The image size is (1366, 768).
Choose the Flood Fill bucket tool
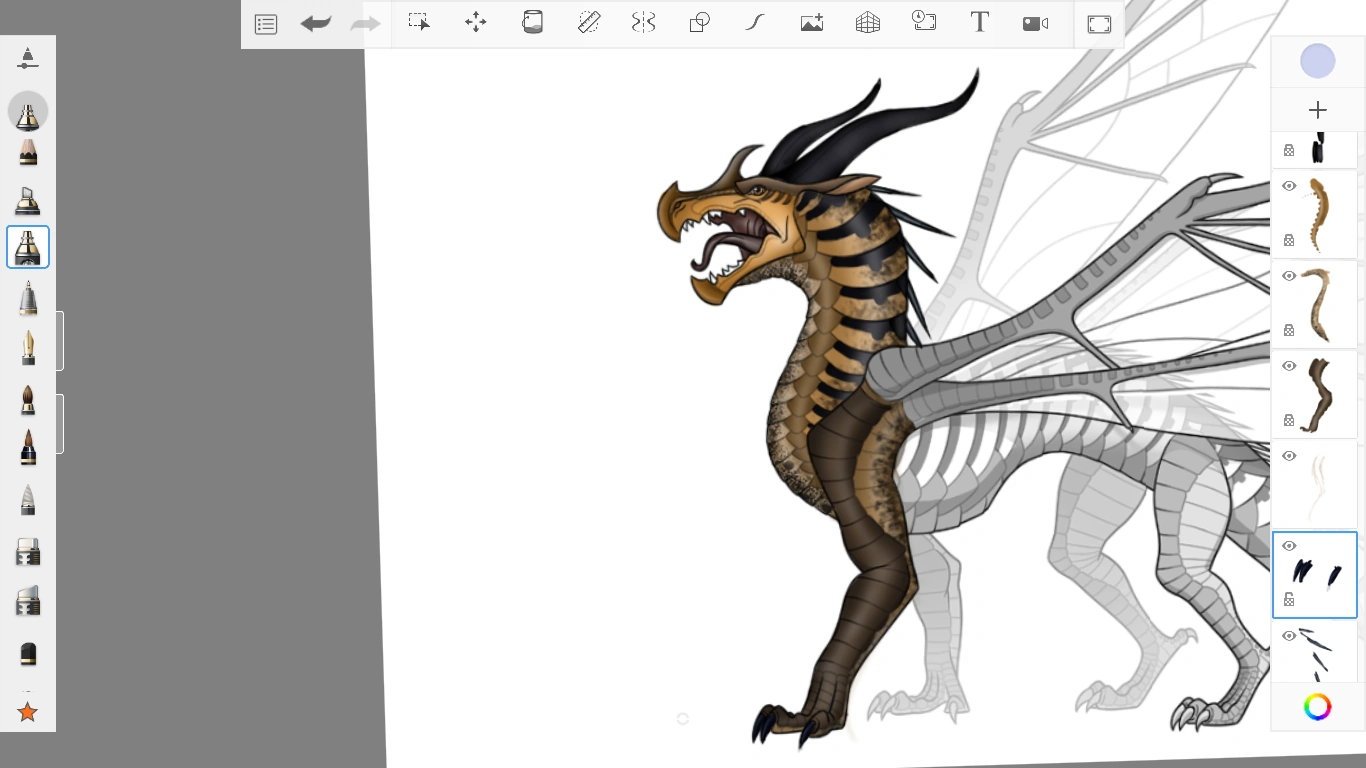(533, 23)
